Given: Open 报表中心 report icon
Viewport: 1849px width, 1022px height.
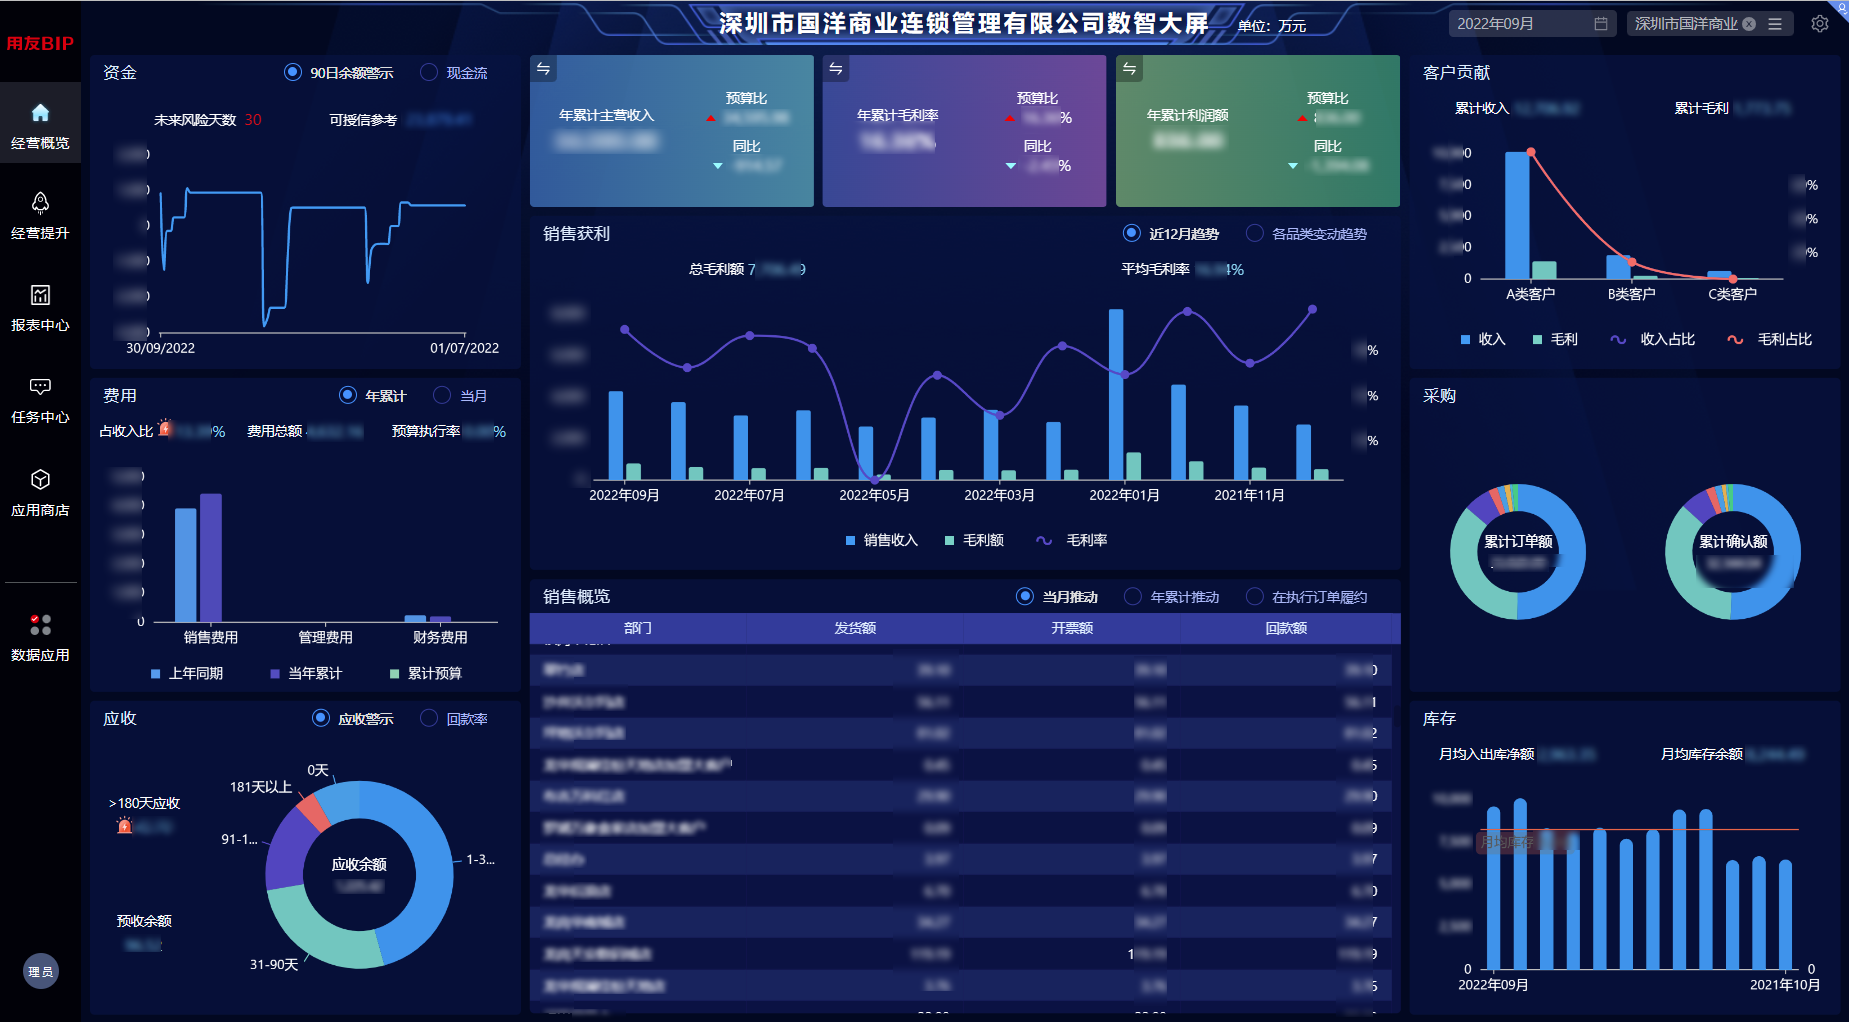Looking at the screenshot, I should [x=40, y=295].
